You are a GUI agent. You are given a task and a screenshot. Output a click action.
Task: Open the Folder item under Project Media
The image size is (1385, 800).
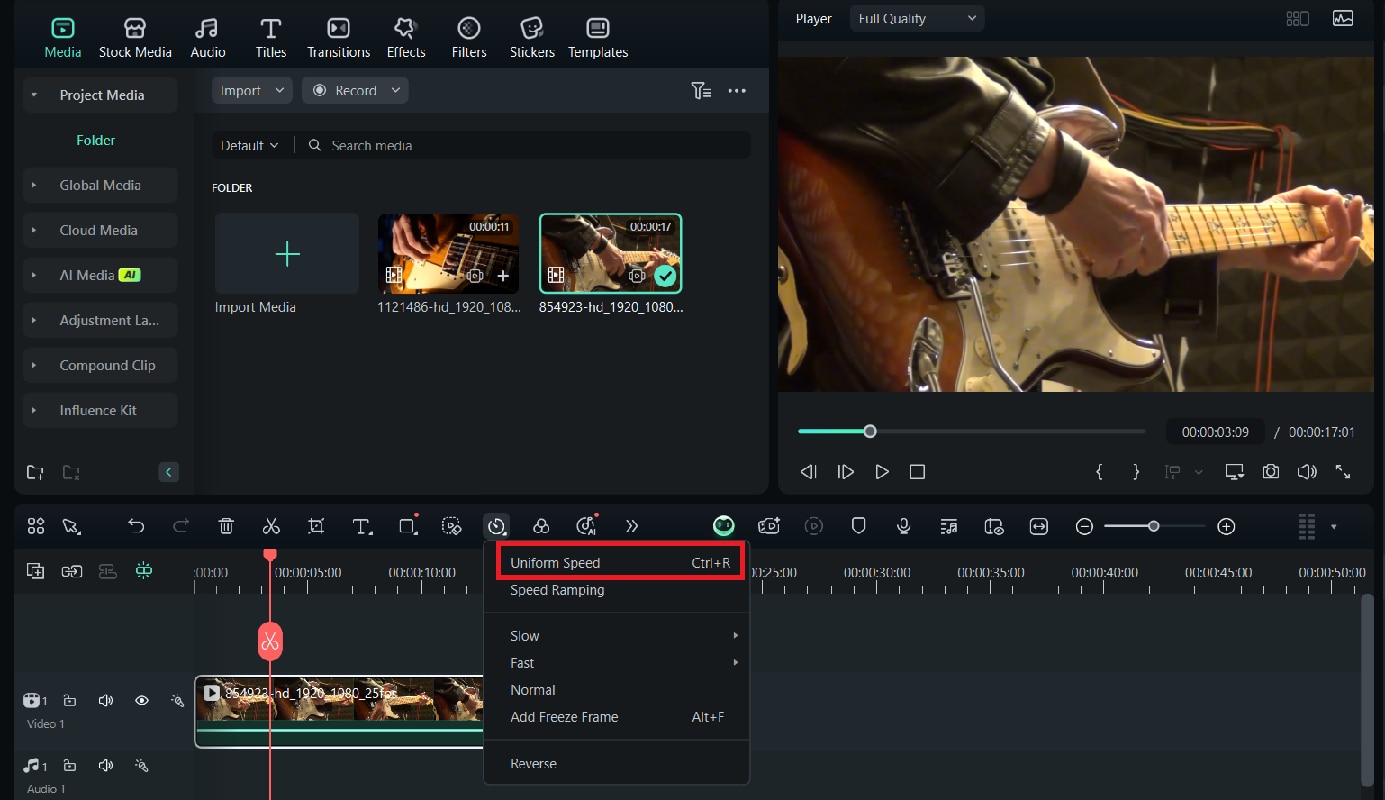click(x=96, y=140)
